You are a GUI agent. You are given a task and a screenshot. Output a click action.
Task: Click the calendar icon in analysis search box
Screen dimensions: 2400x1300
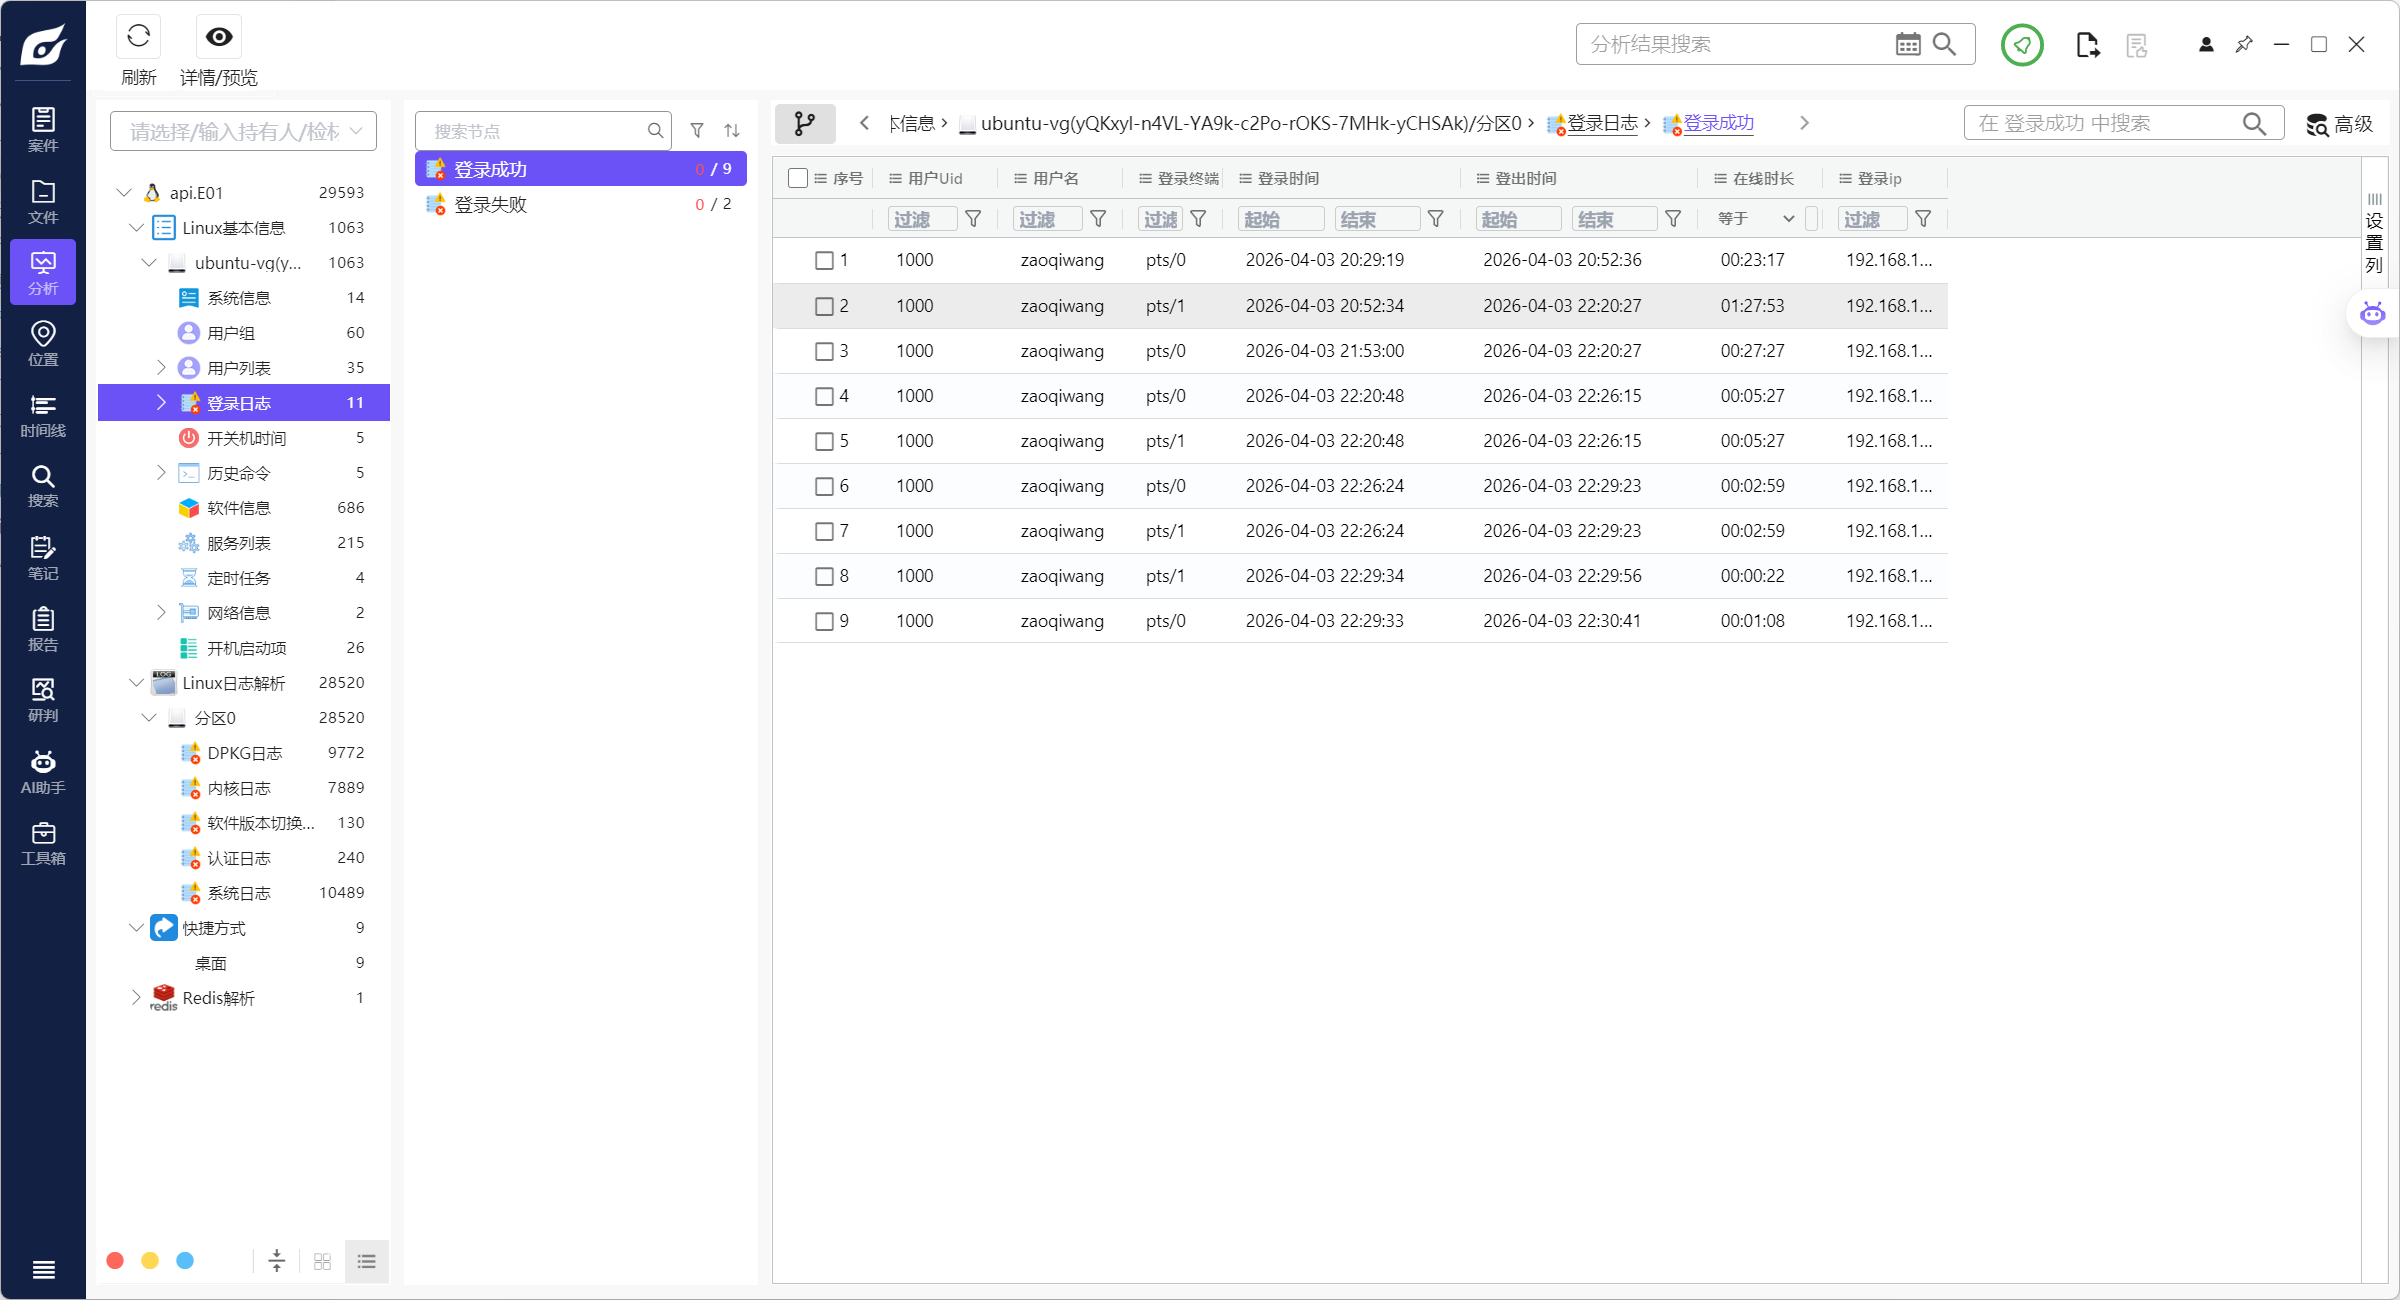pyautogui.click(x=1907, y=44)
